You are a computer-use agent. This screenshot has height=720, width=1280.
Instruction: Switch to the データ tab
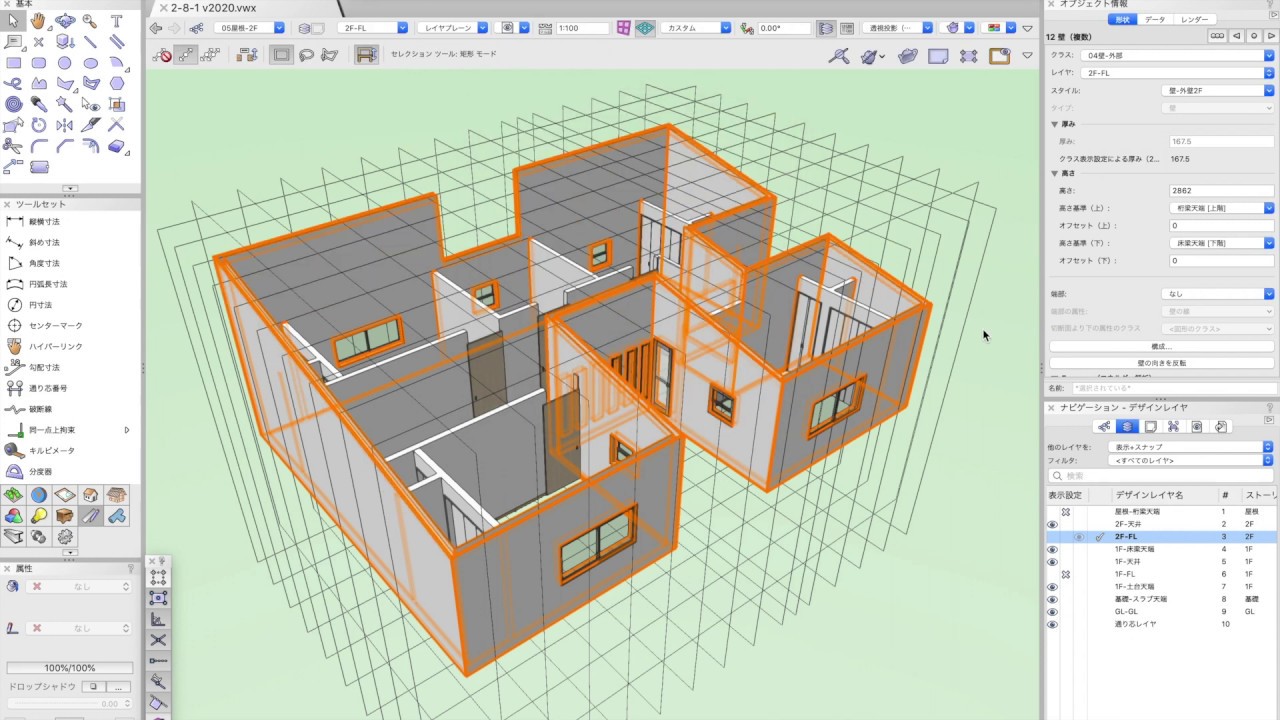(1154, 19)
